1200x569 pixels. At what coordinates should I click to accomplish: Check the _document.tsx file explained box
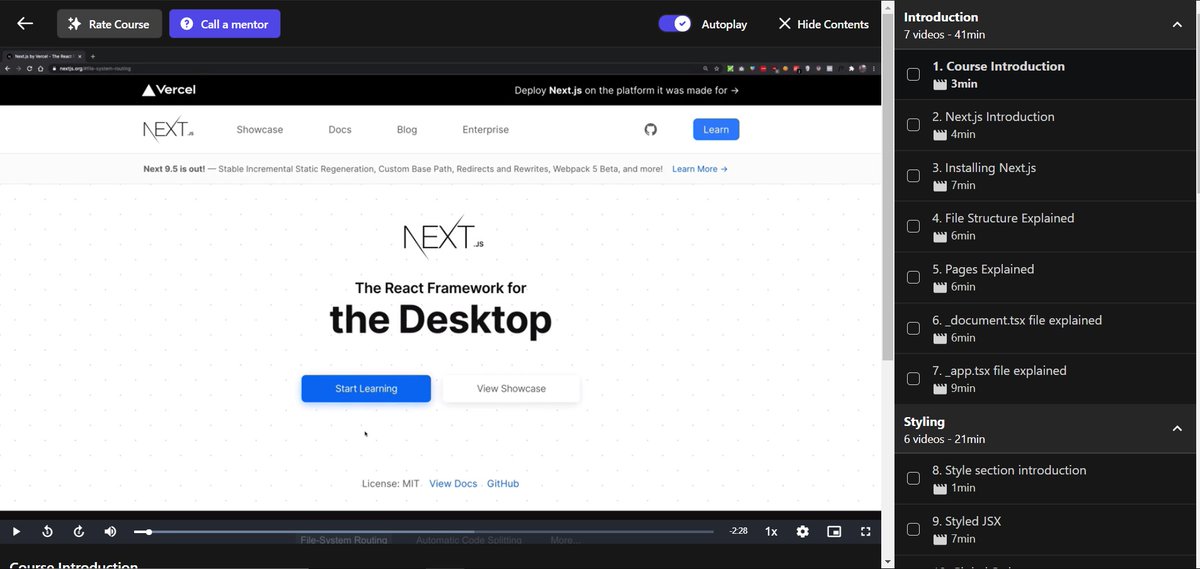click(x=913, y=328)
